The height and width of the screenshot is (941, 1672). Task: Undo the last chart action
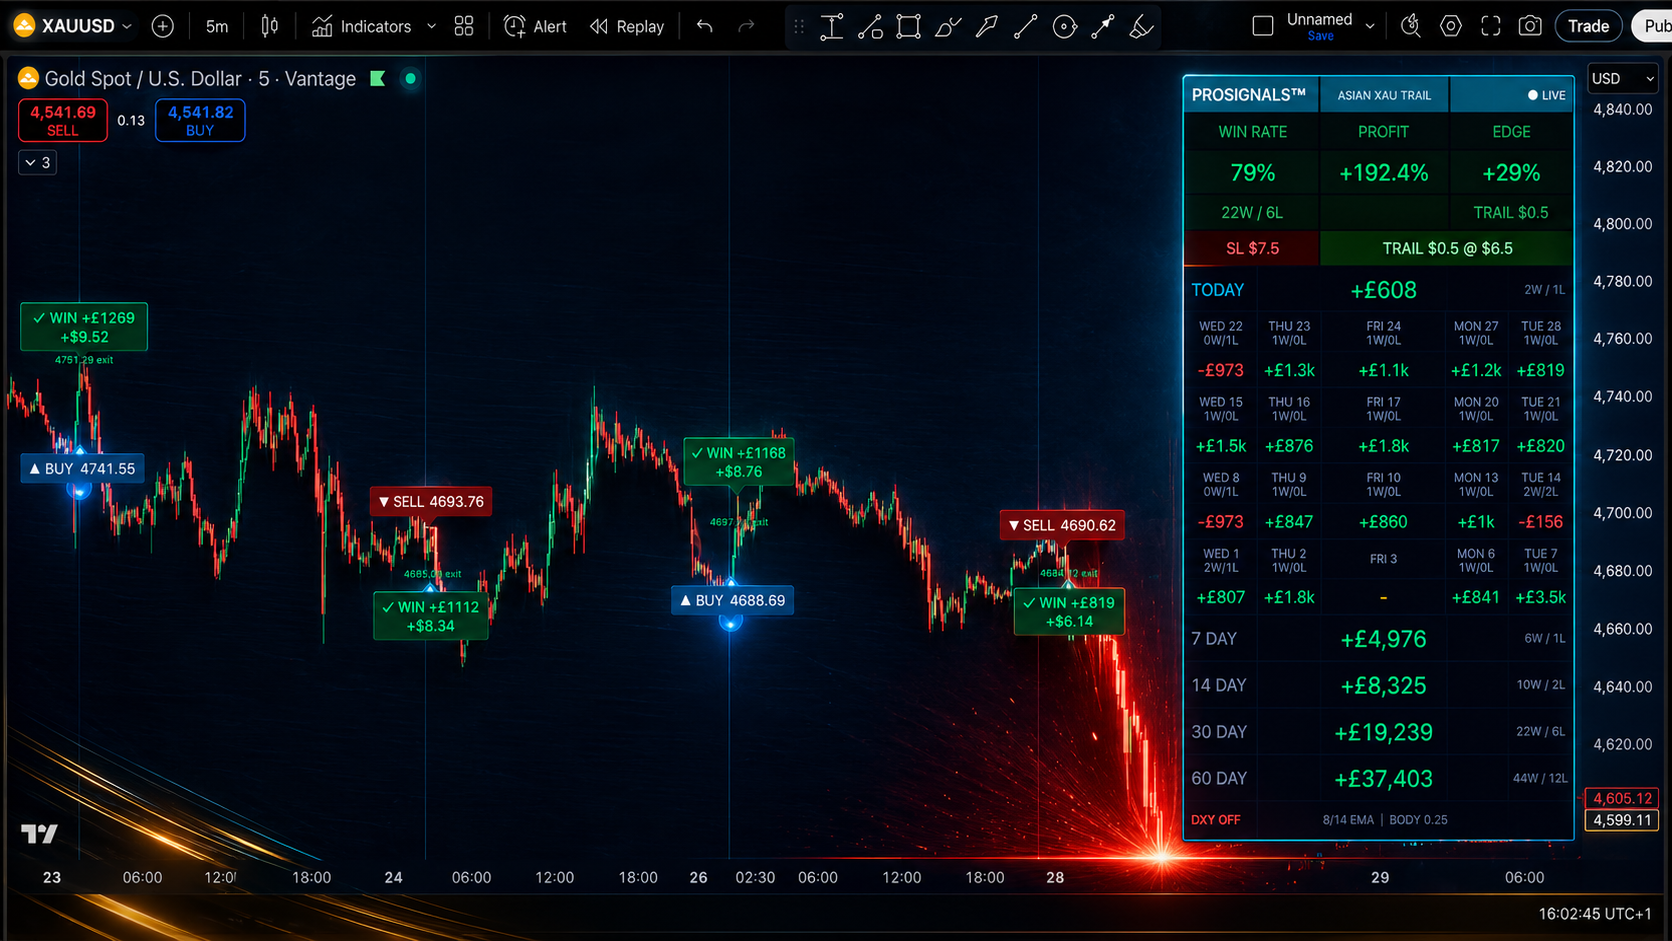pos(705,26)
